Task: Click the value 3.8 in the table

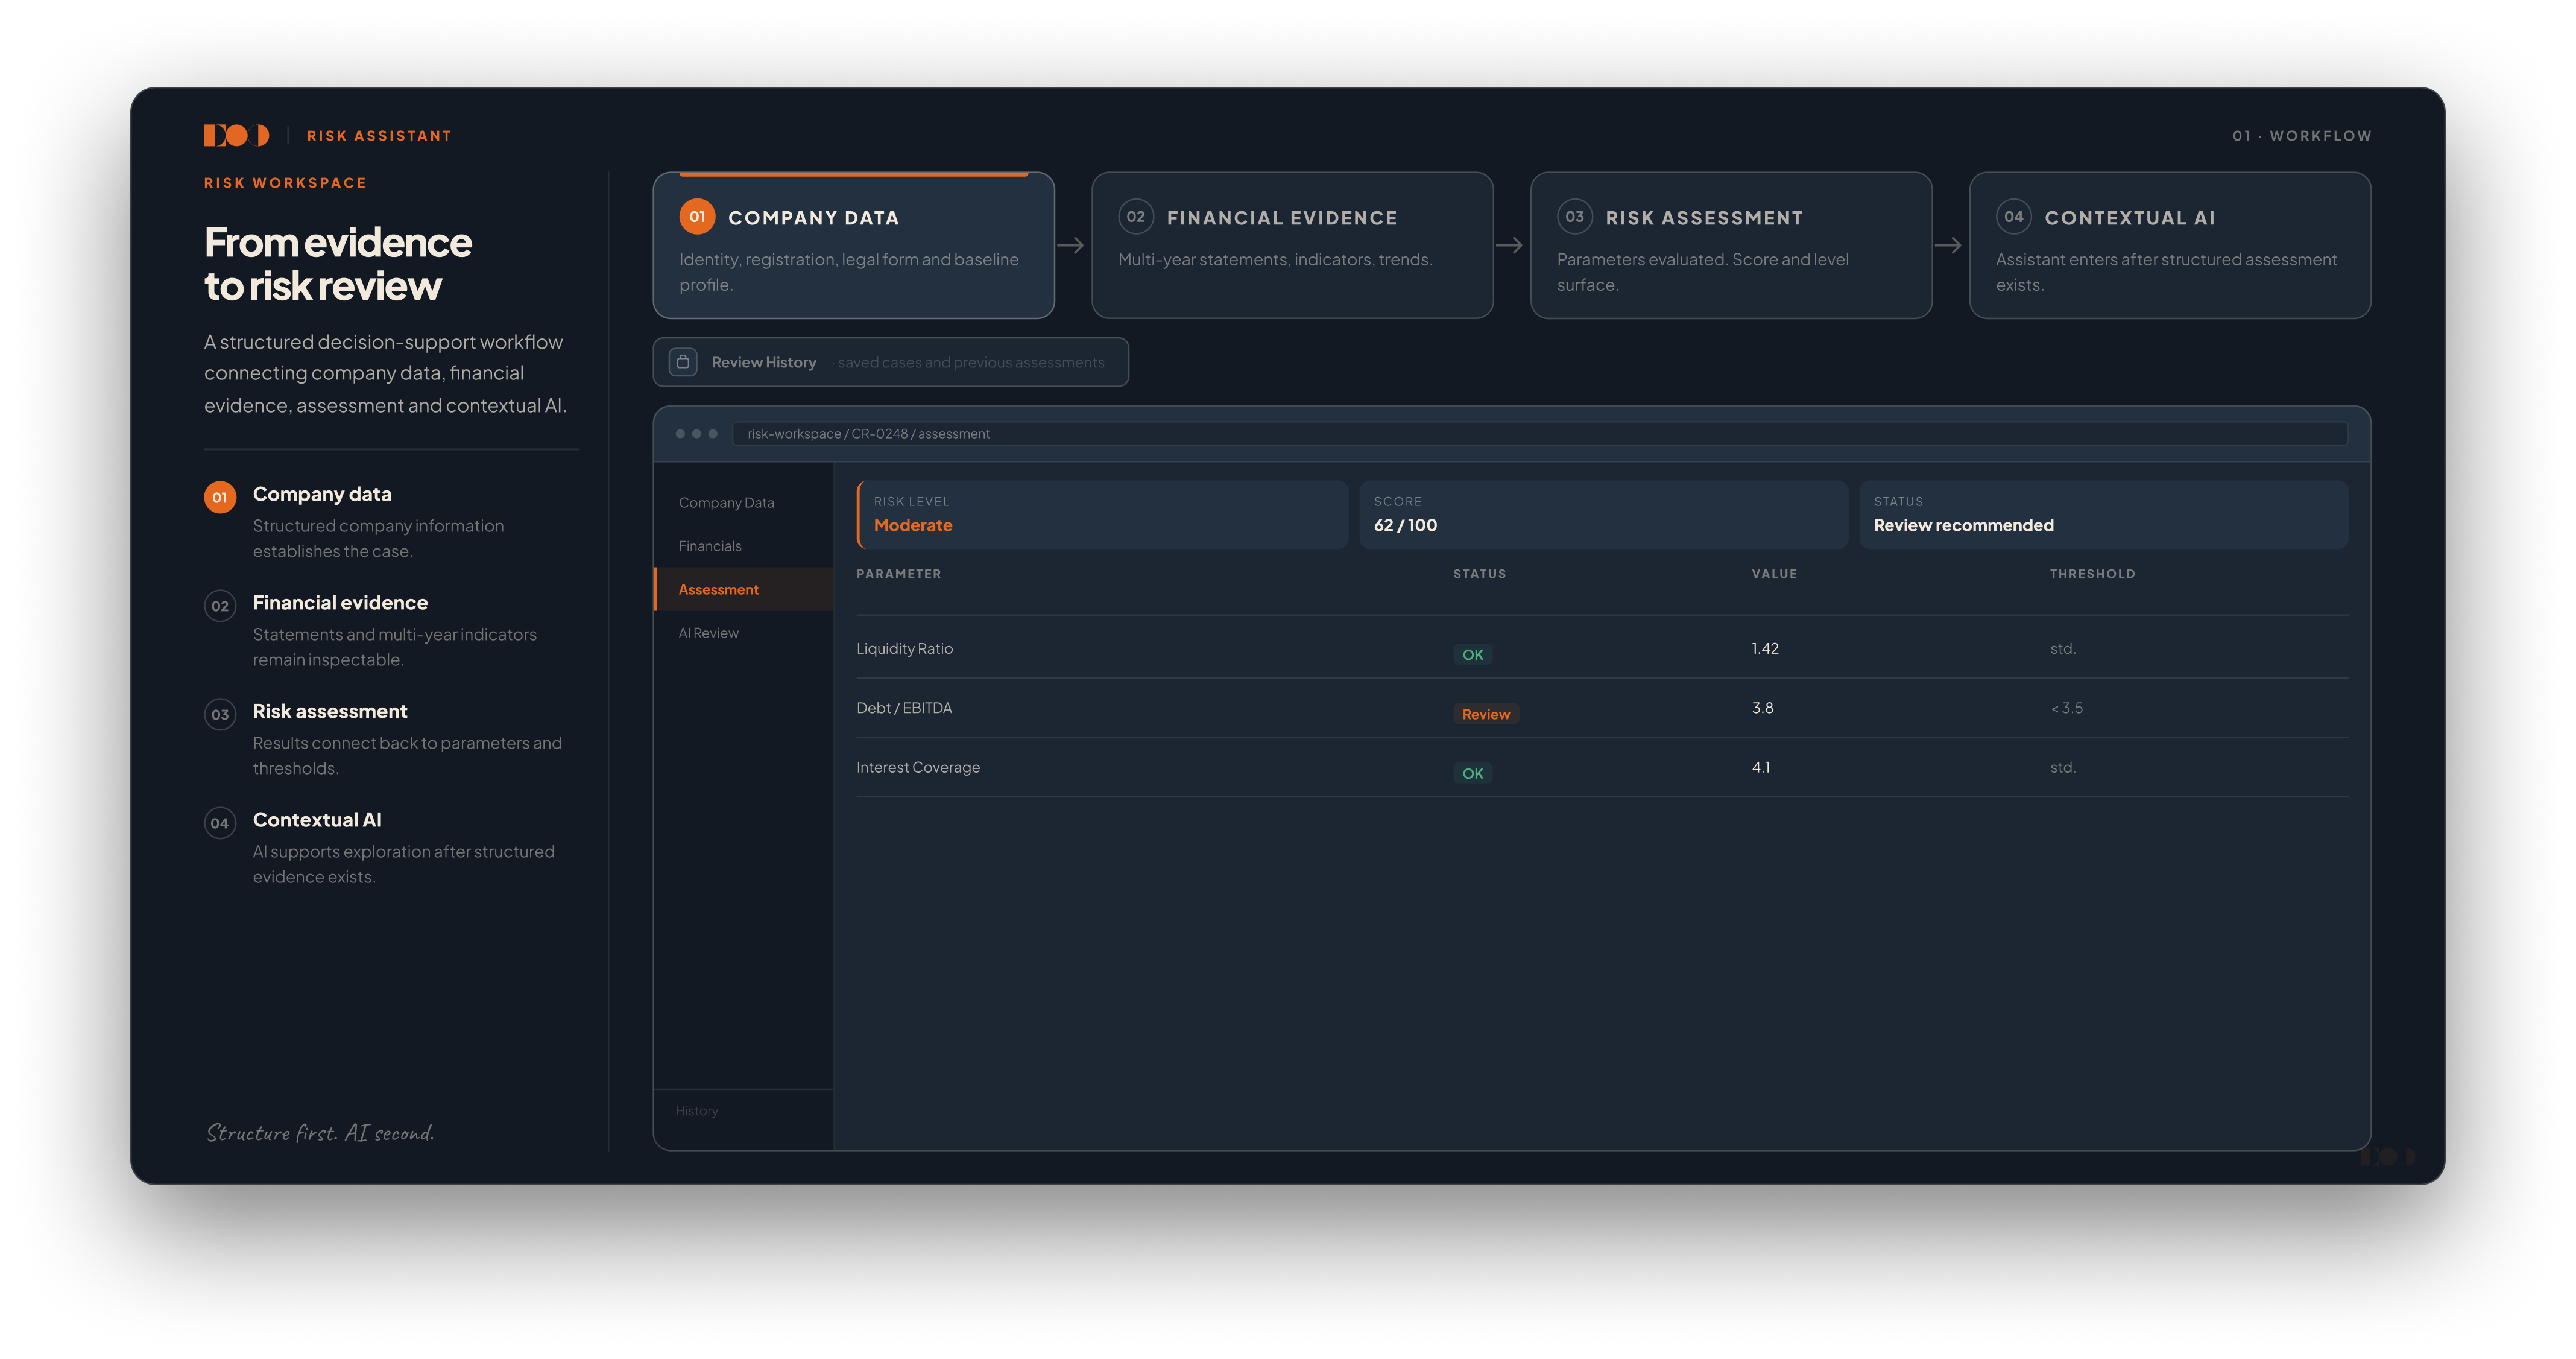Action: [x=1762, y=708]
